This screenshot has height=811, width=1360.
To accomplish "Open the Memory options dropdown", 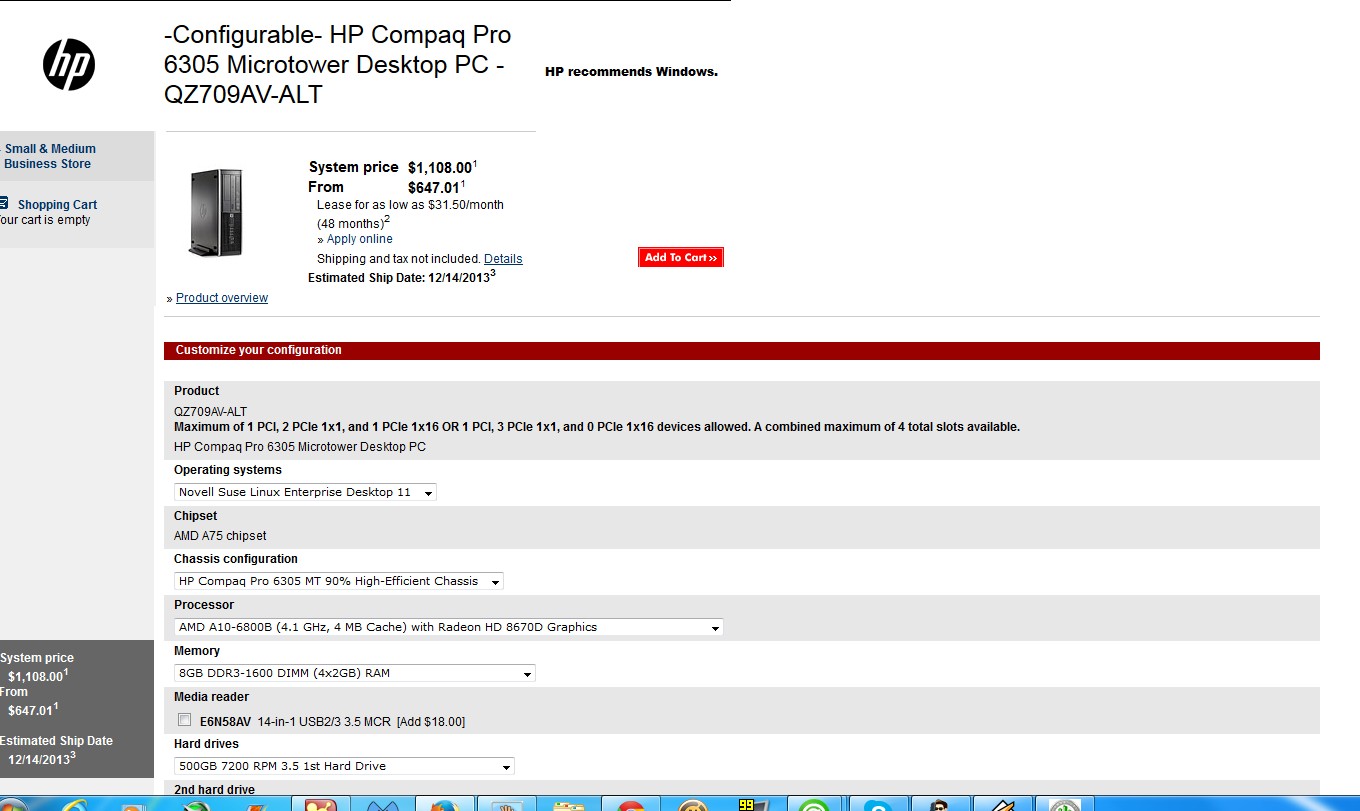I will click(x=355, y=673).
